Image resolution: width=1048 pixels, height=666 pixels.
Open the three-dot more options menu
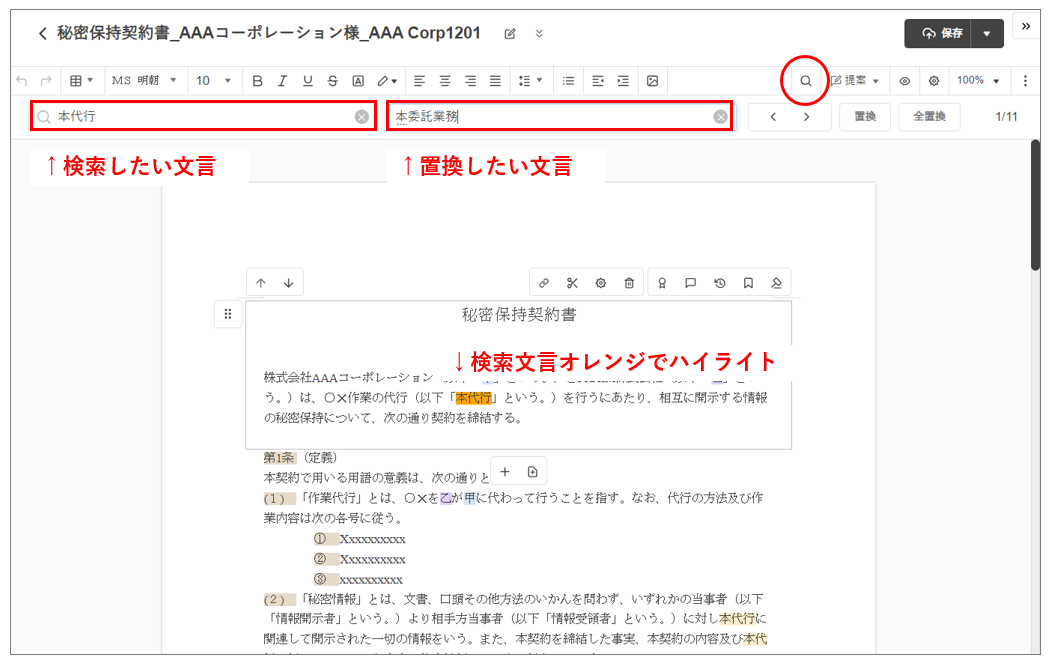tap(1025, 81)
